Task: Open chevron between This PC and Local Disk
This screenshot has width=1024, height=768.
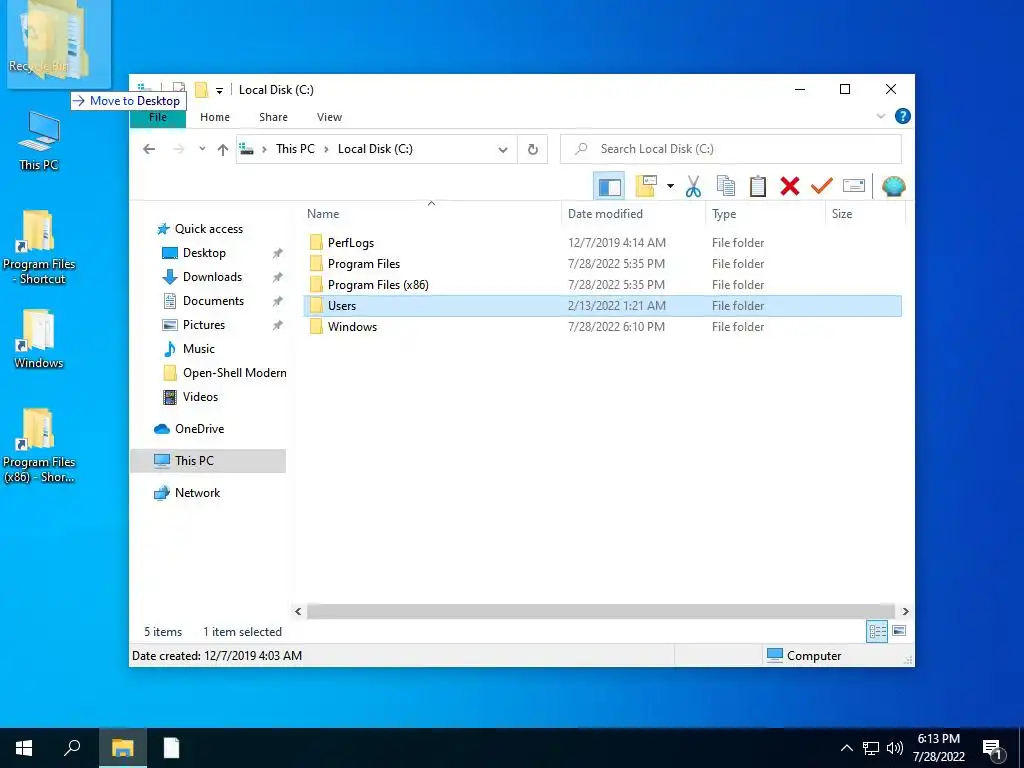Action: click(x=326, y=149)
